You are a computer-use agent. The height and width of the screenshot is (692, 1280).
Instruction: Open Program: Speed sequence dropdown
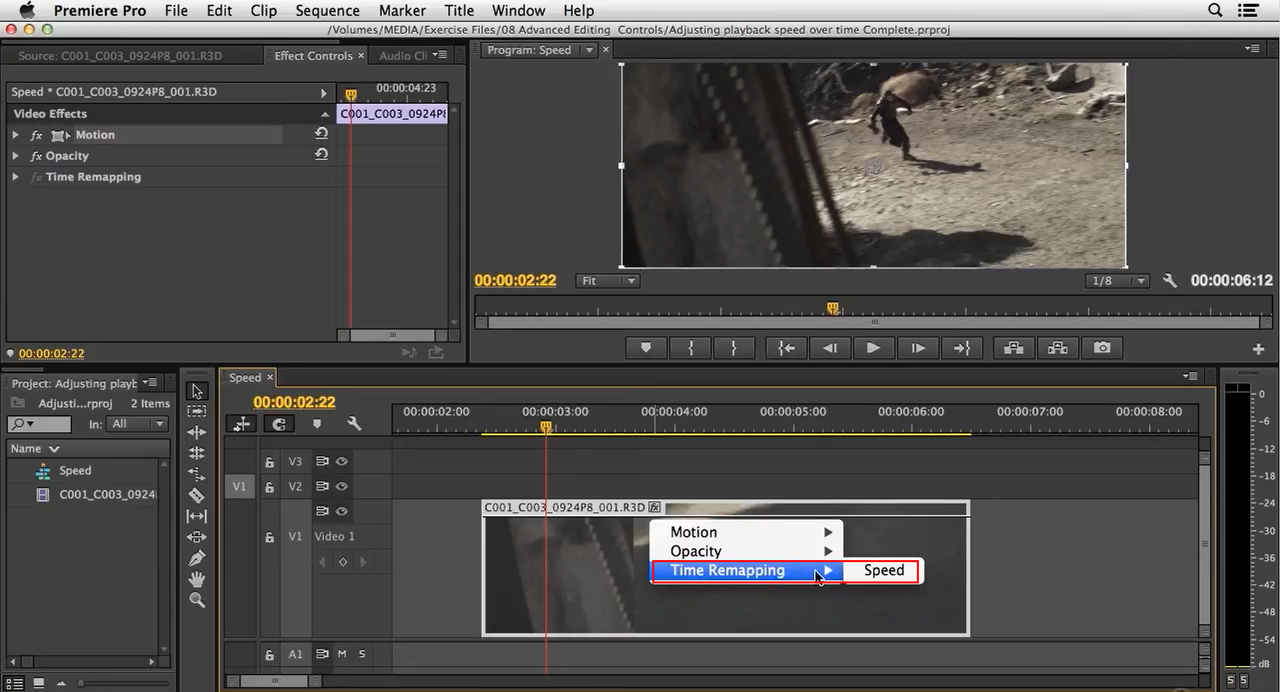click(590, 50)
